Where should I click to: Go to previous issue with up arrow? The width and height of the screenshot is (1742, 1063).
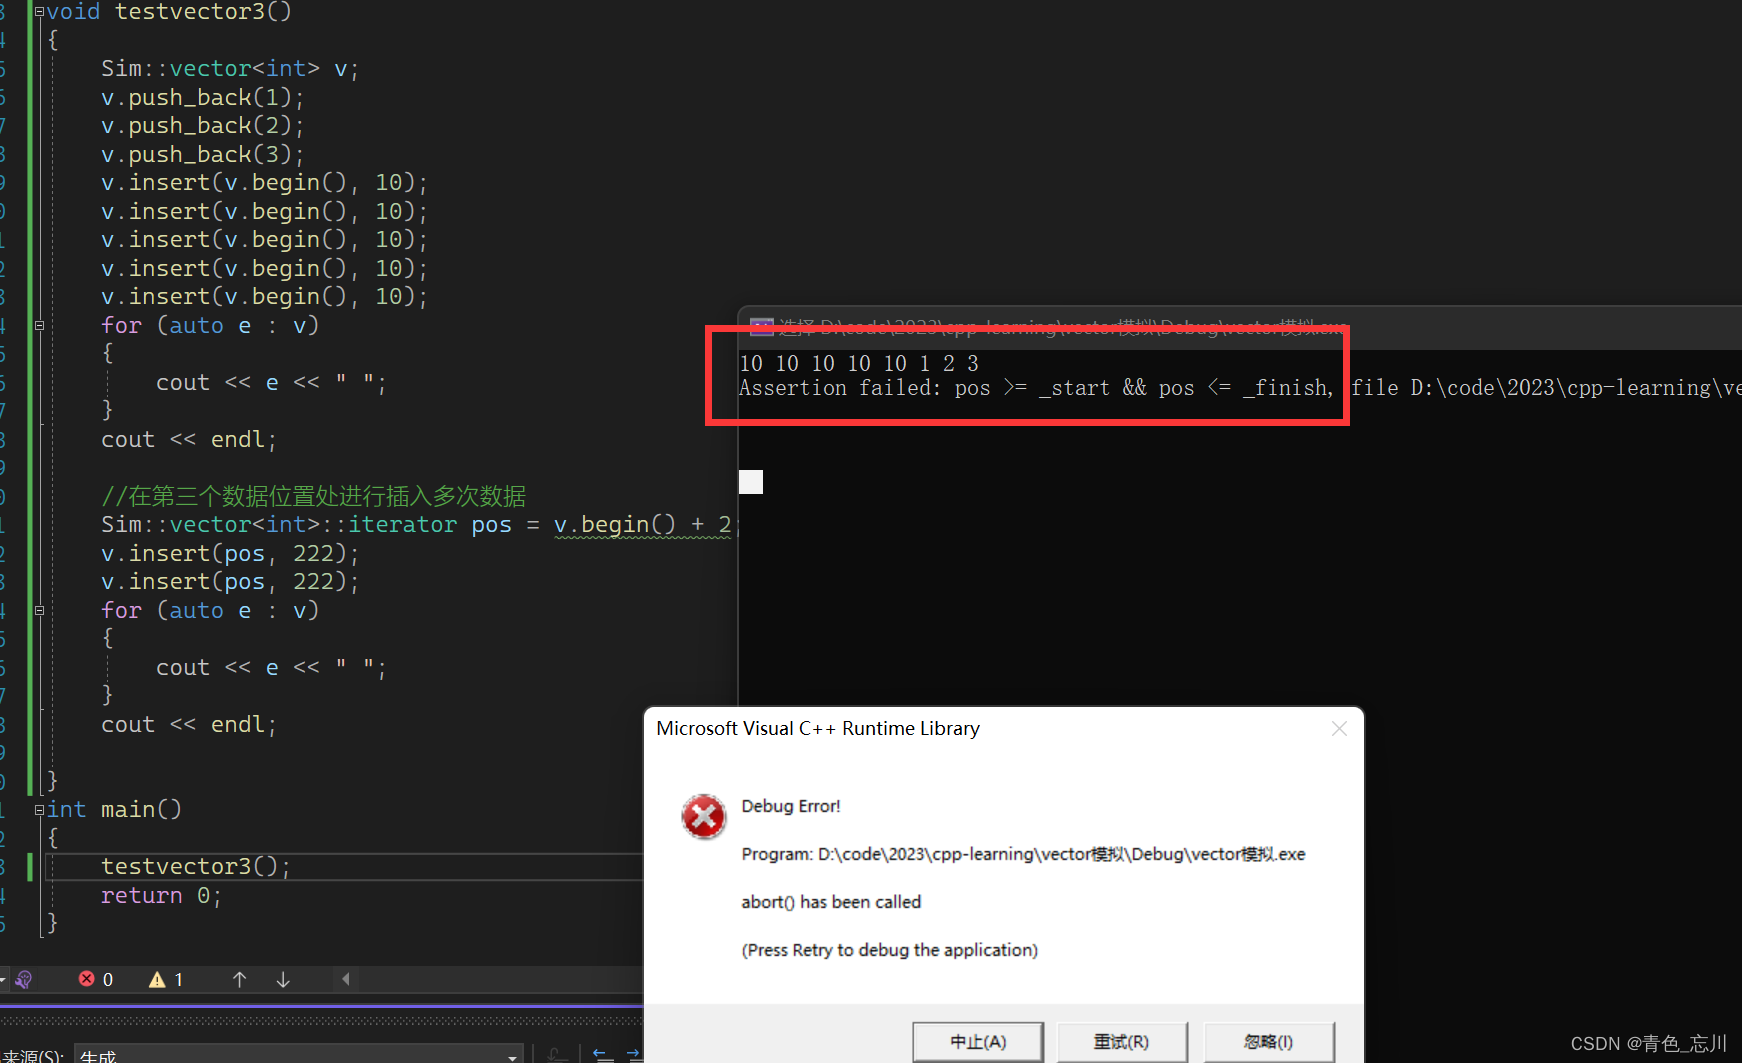[239, 979]
